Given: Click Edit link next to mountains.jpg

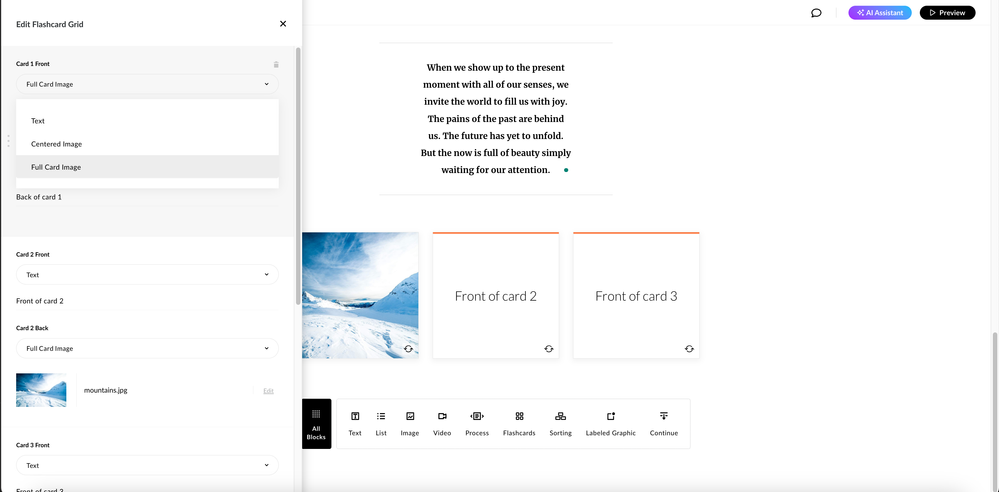Looking at the screenshot, I should pos(268,391).
